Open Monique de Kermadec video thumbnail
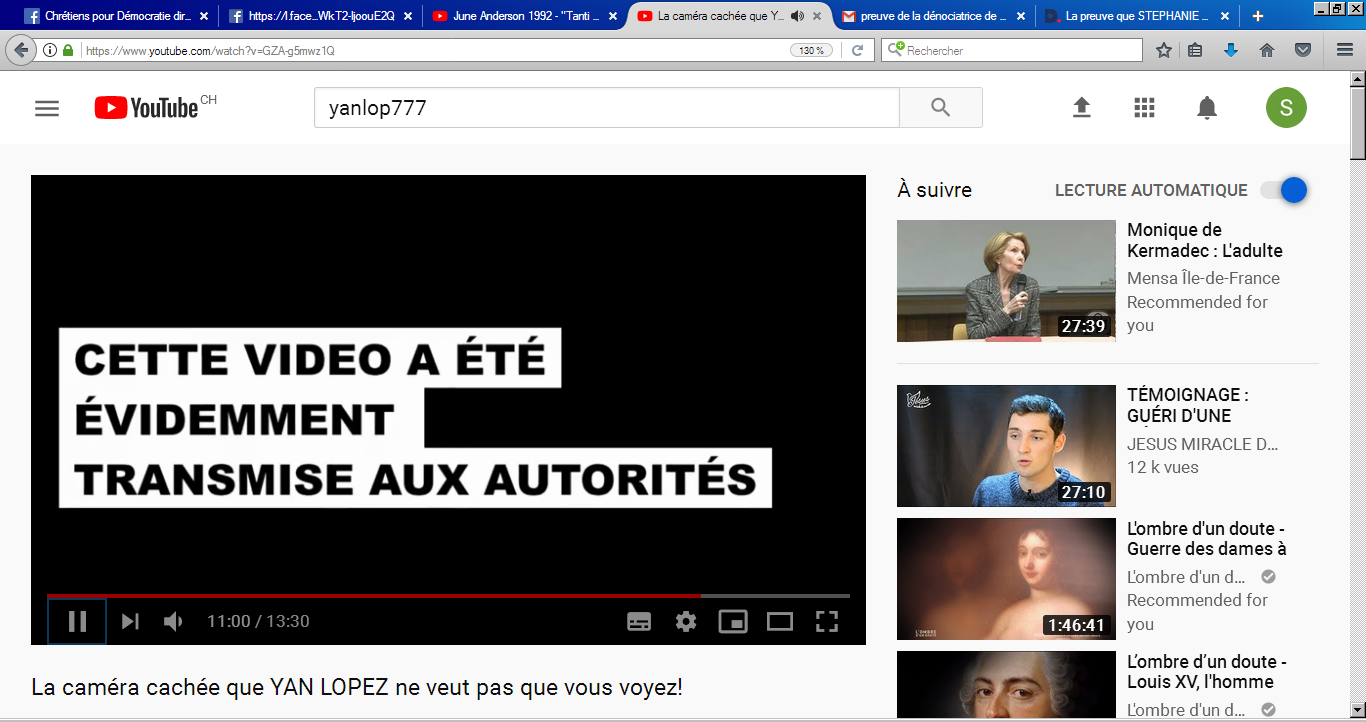The width and height of the screenshot is (1366, 722). point(1006,281)
